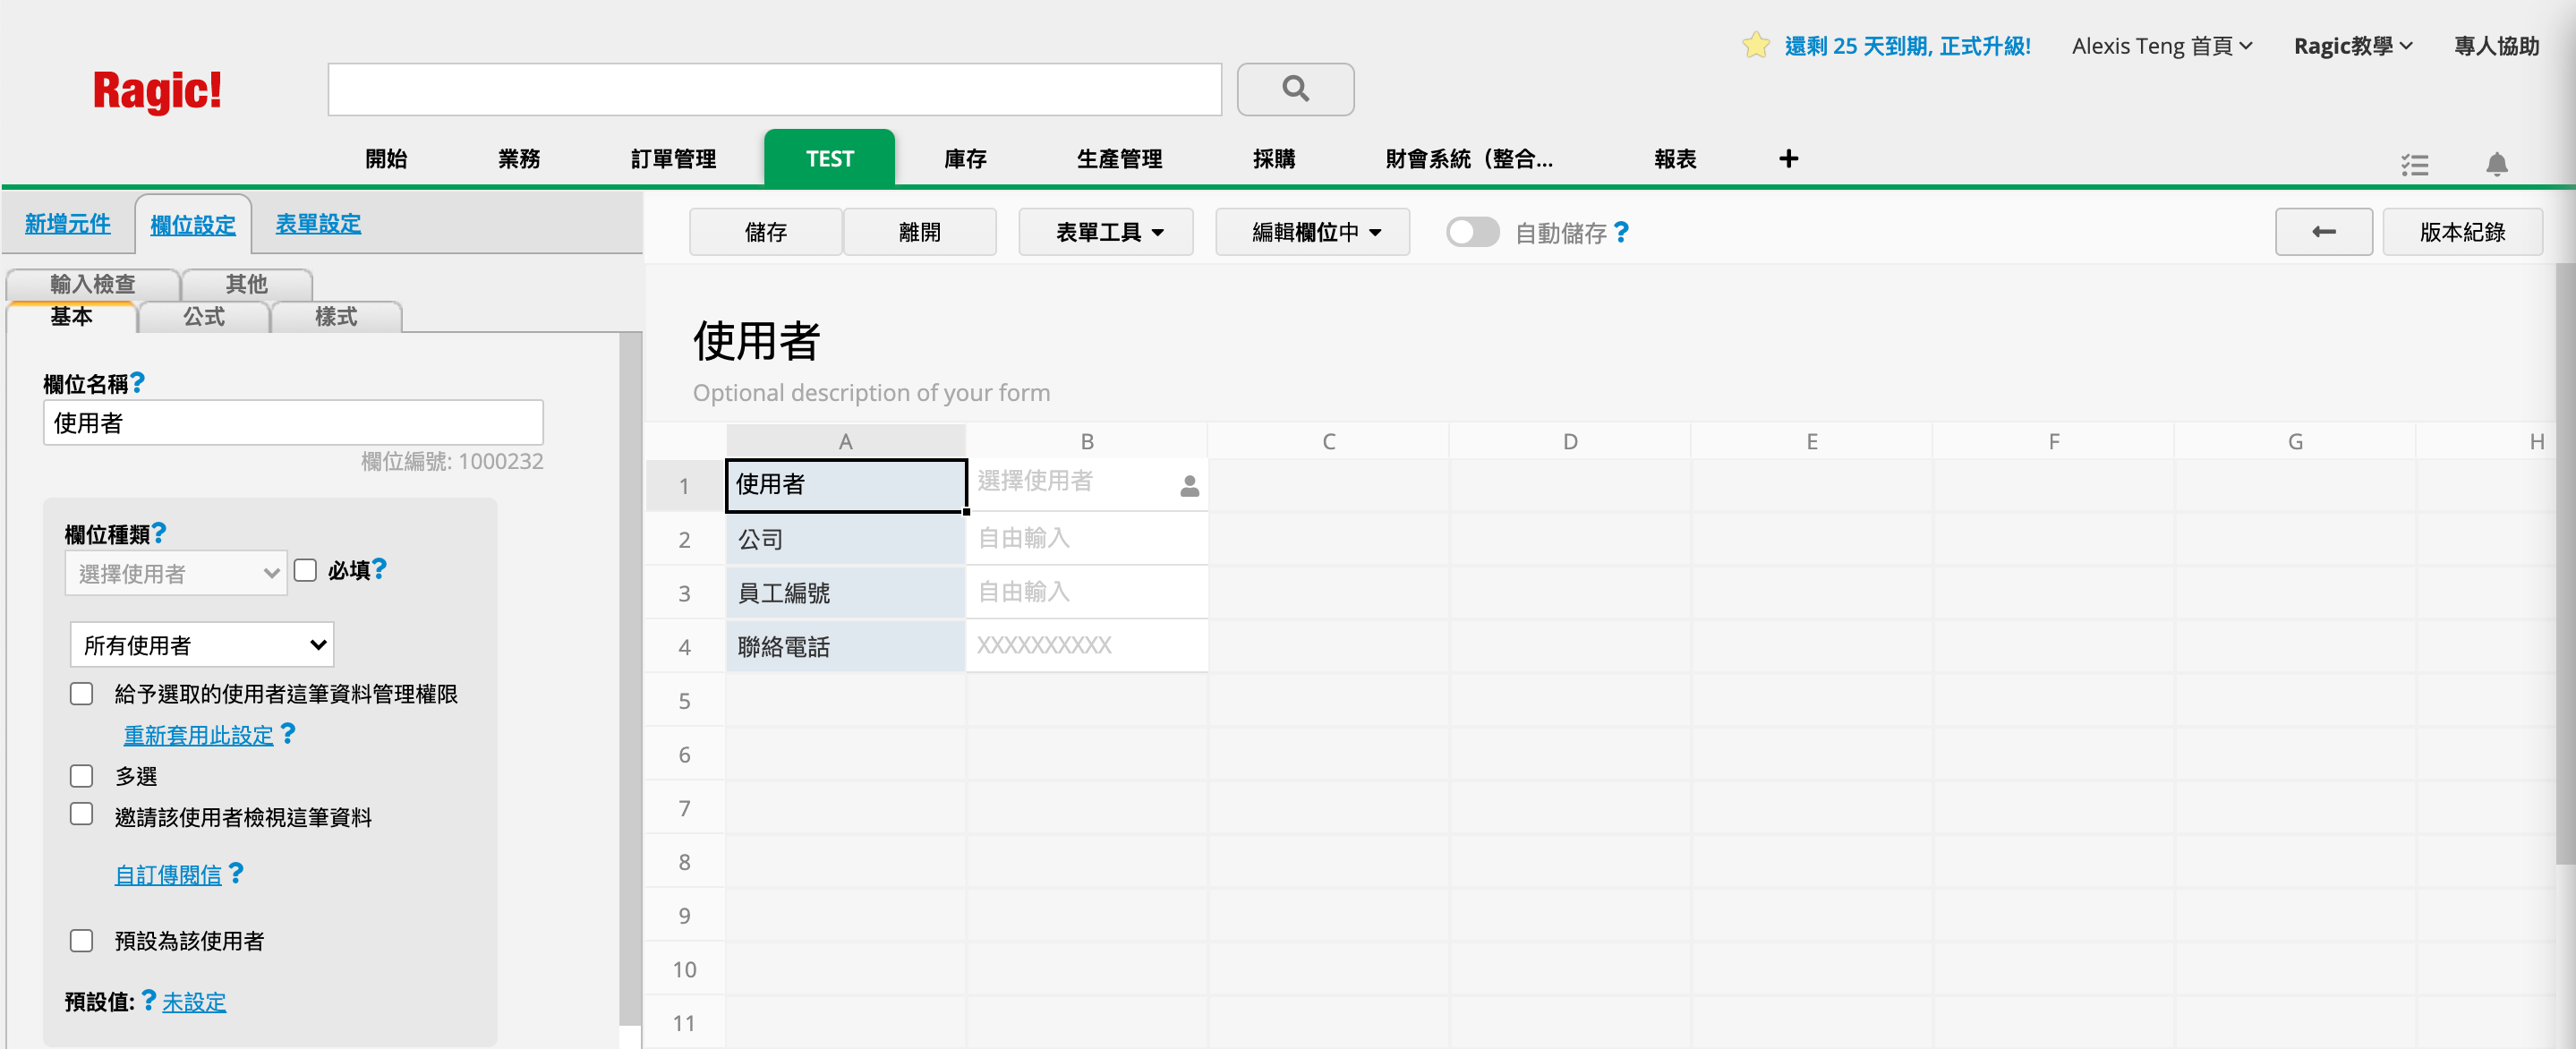This screenshot has width=2576, height=1049.
Task: Open 版本紀錄
Action: coord(2462,232)
